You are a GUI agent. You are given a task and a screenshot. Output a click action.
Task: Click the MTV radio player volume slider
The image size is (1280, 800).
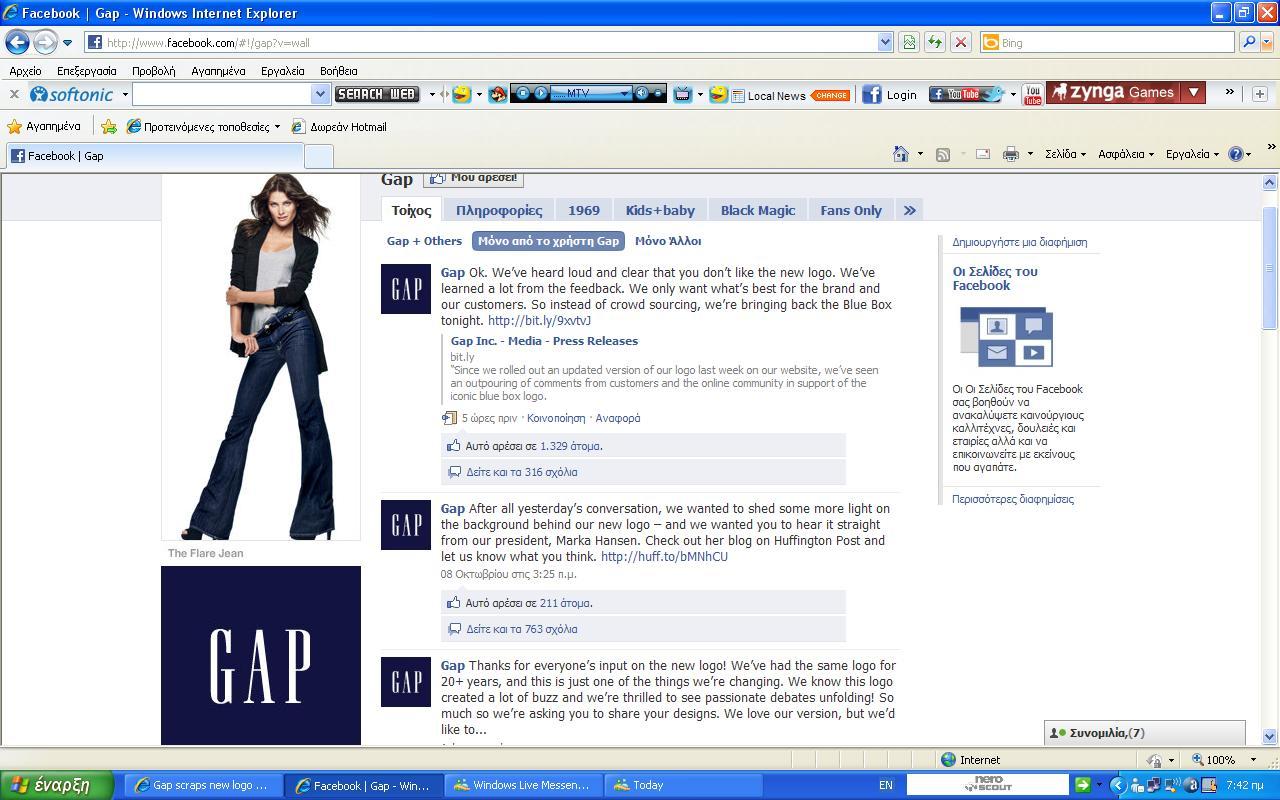[x=659, y=94]
